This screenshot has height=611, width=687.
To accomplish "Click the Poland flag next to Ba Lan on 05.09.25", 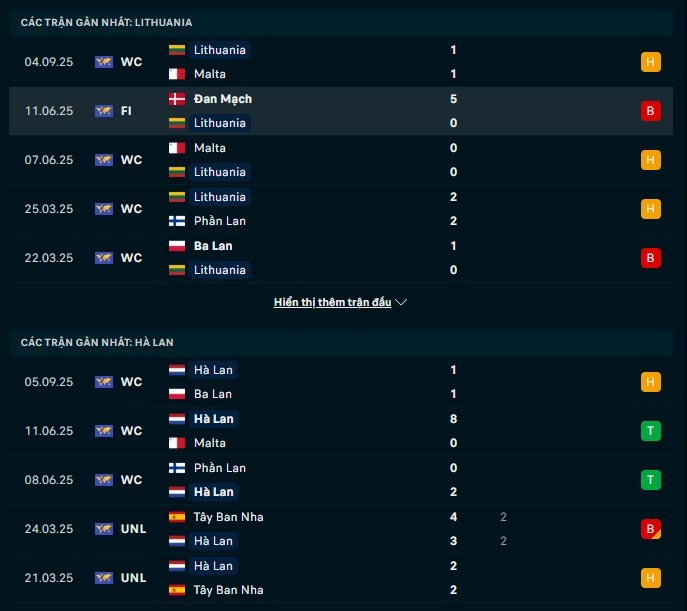I will [x=177, y=394].
